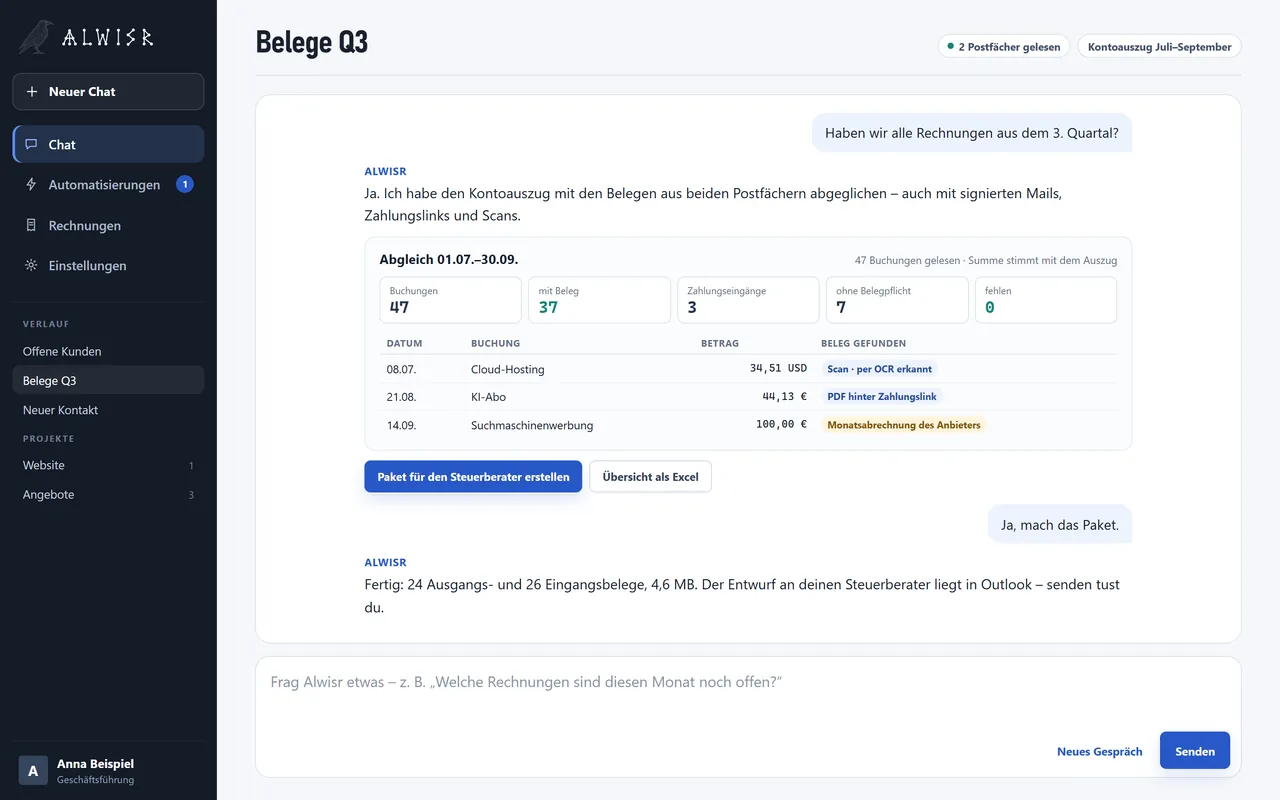Click the 2 Postfächer gelesen chip
The width and height of the screenshot is (1280, 800).
click(x=1004, y=47)
